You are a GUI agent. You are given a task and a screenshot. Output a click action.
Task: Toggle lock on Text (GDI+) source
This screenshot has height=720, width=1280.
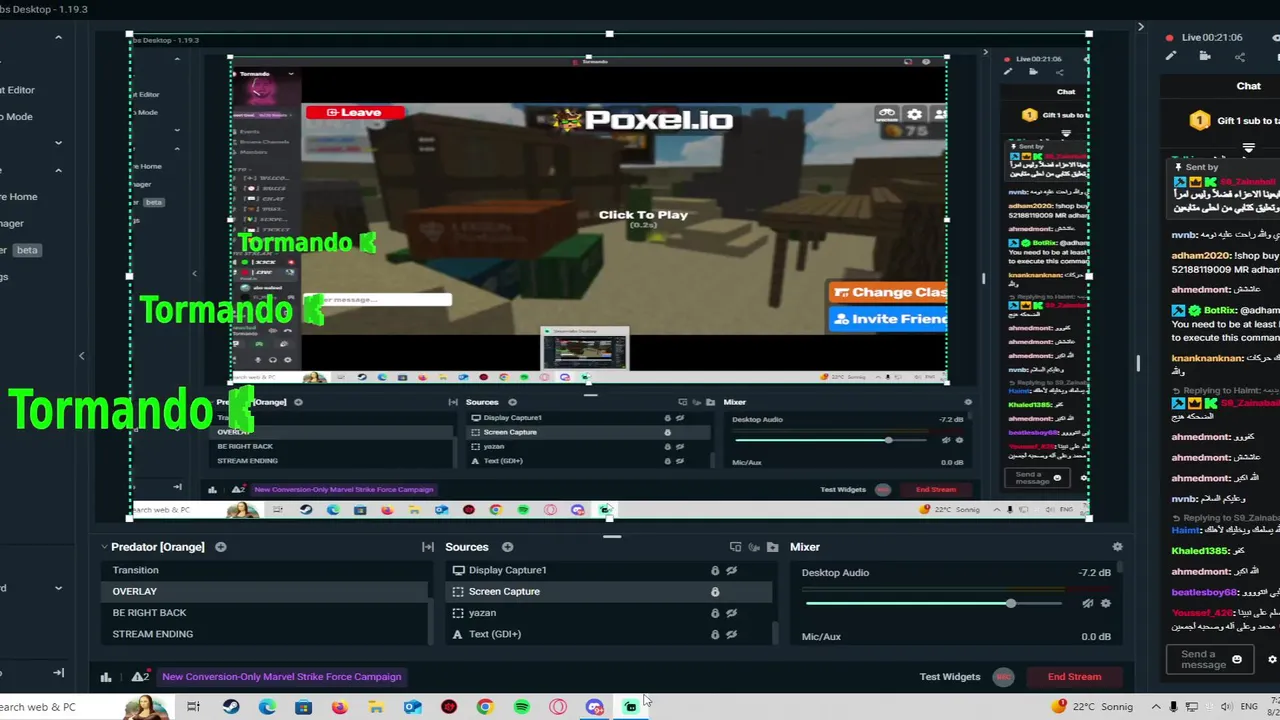(714, 634)
